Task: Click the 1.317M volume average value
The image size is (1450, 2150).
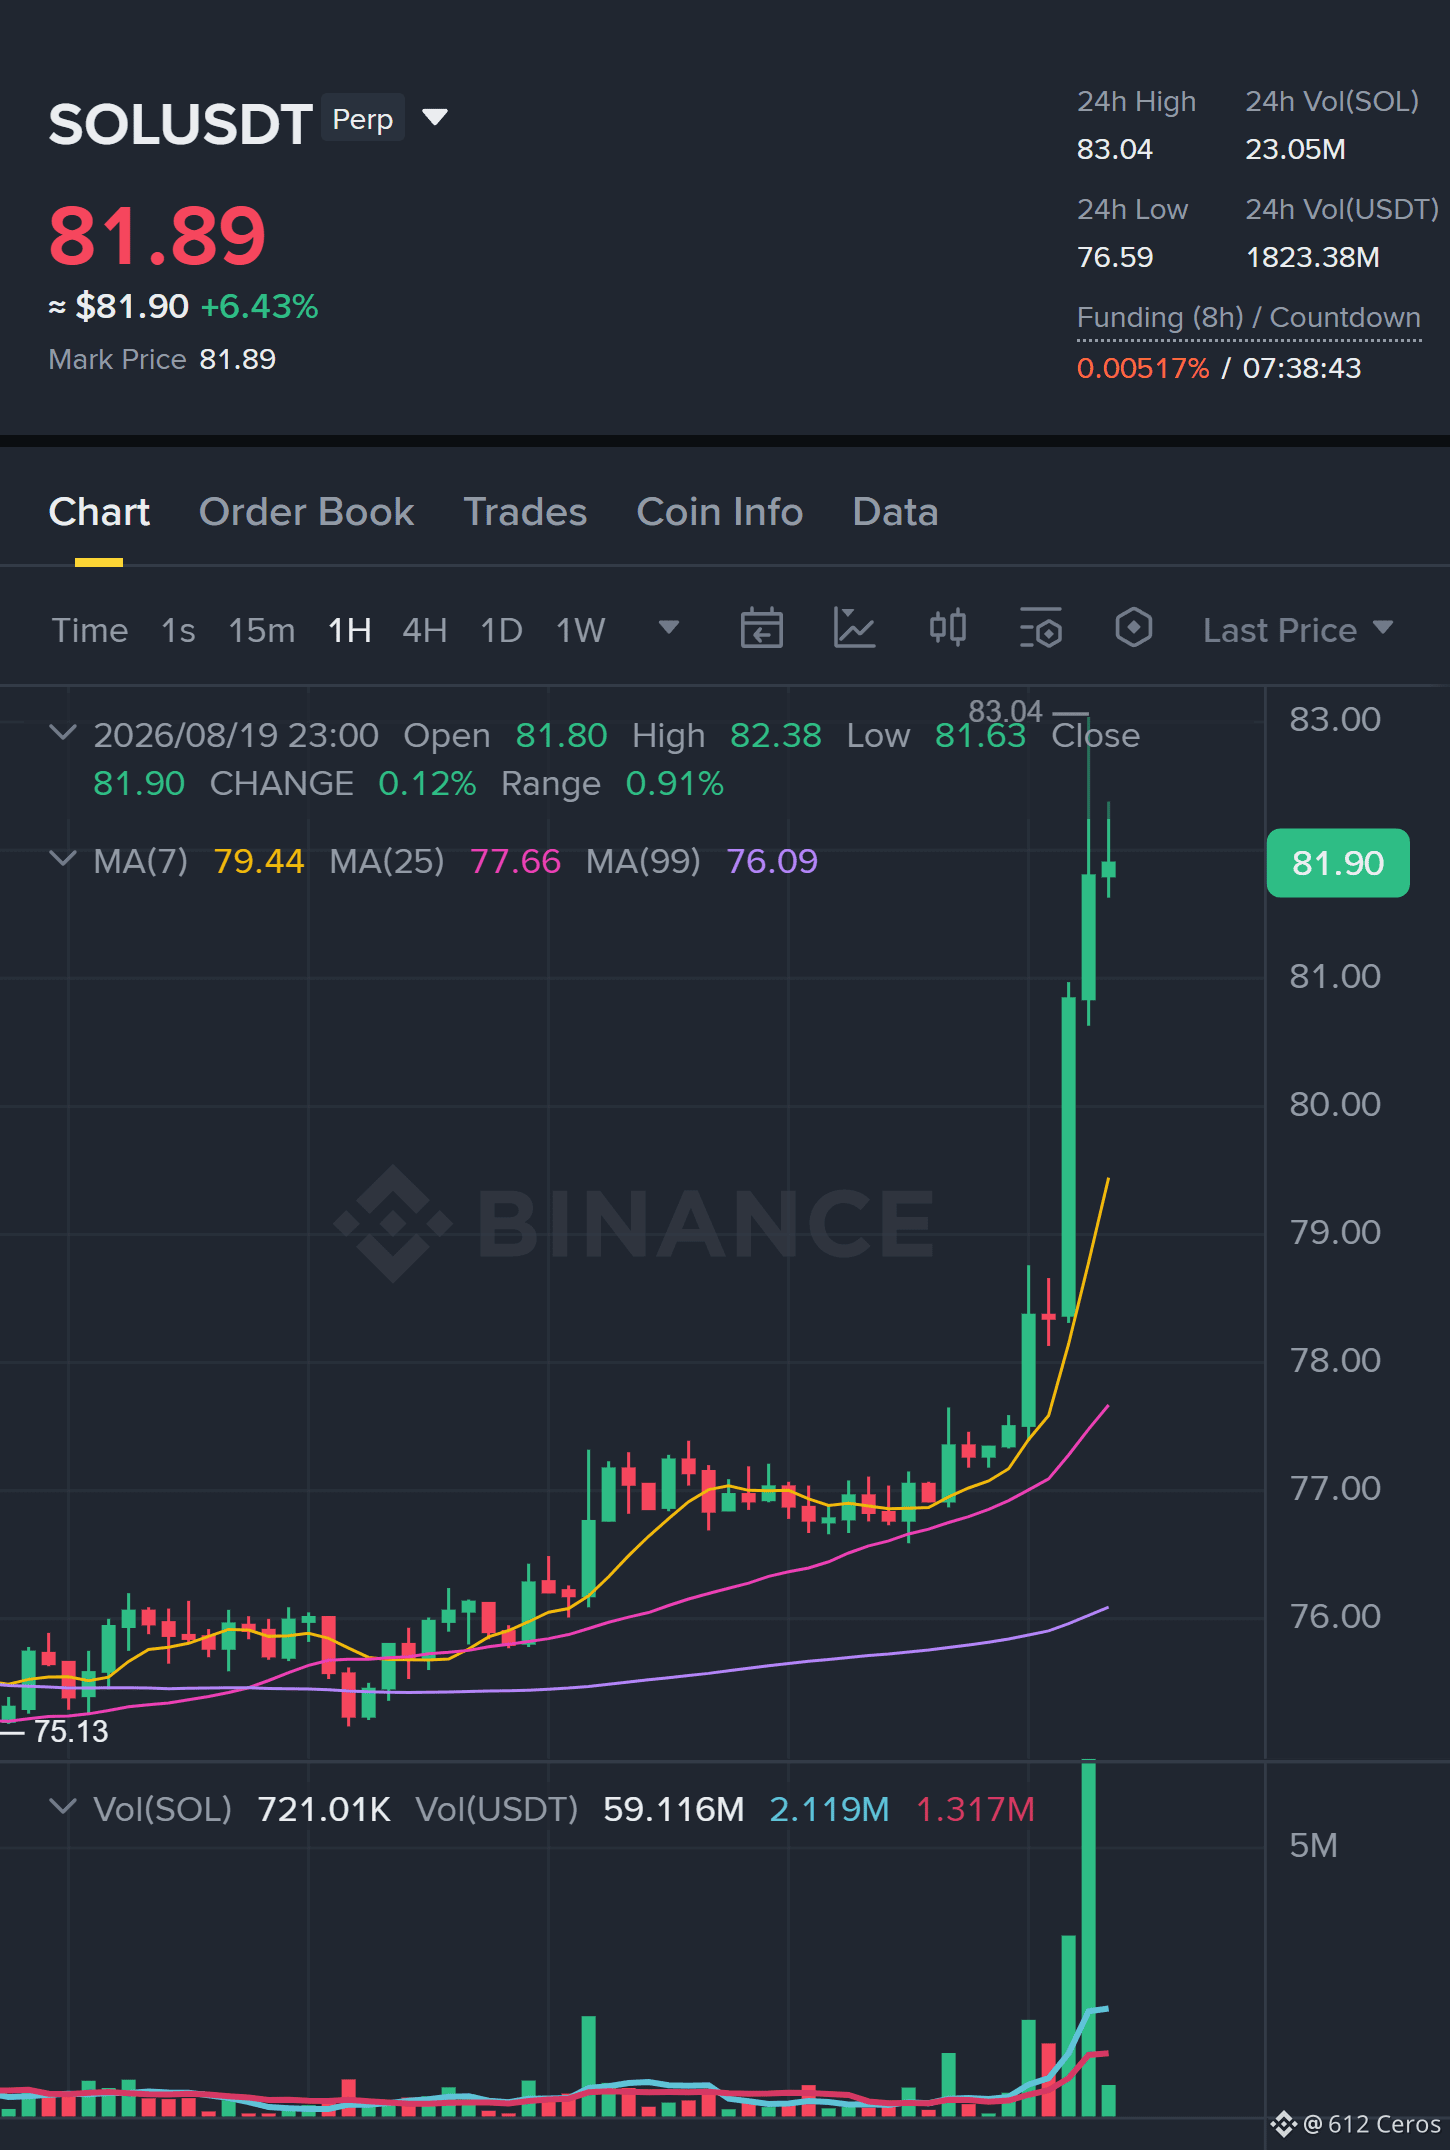Action: point(975,1809)
